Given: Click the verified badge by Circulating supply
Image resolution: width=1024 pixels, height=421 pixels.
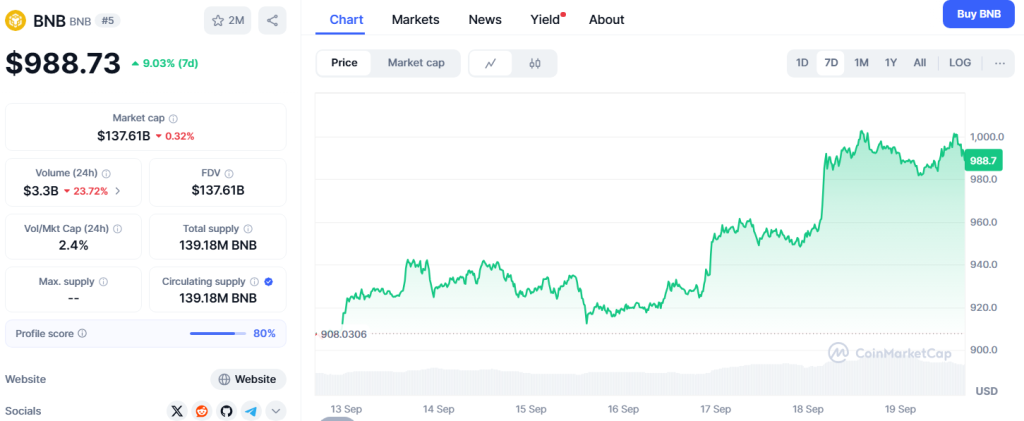Looking at the screenshot, I should pyautogui.click(x=268, y=282).
